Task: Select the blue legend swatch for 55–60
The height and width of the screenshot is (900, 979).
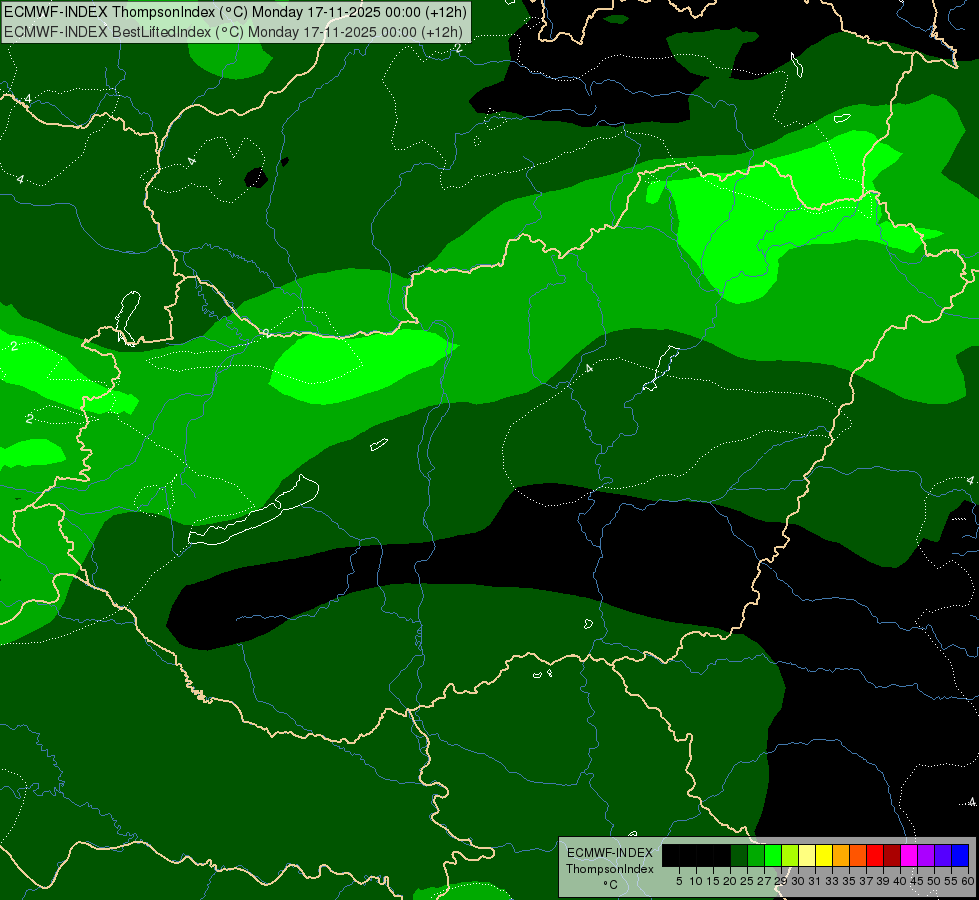Action: [960, 856]
